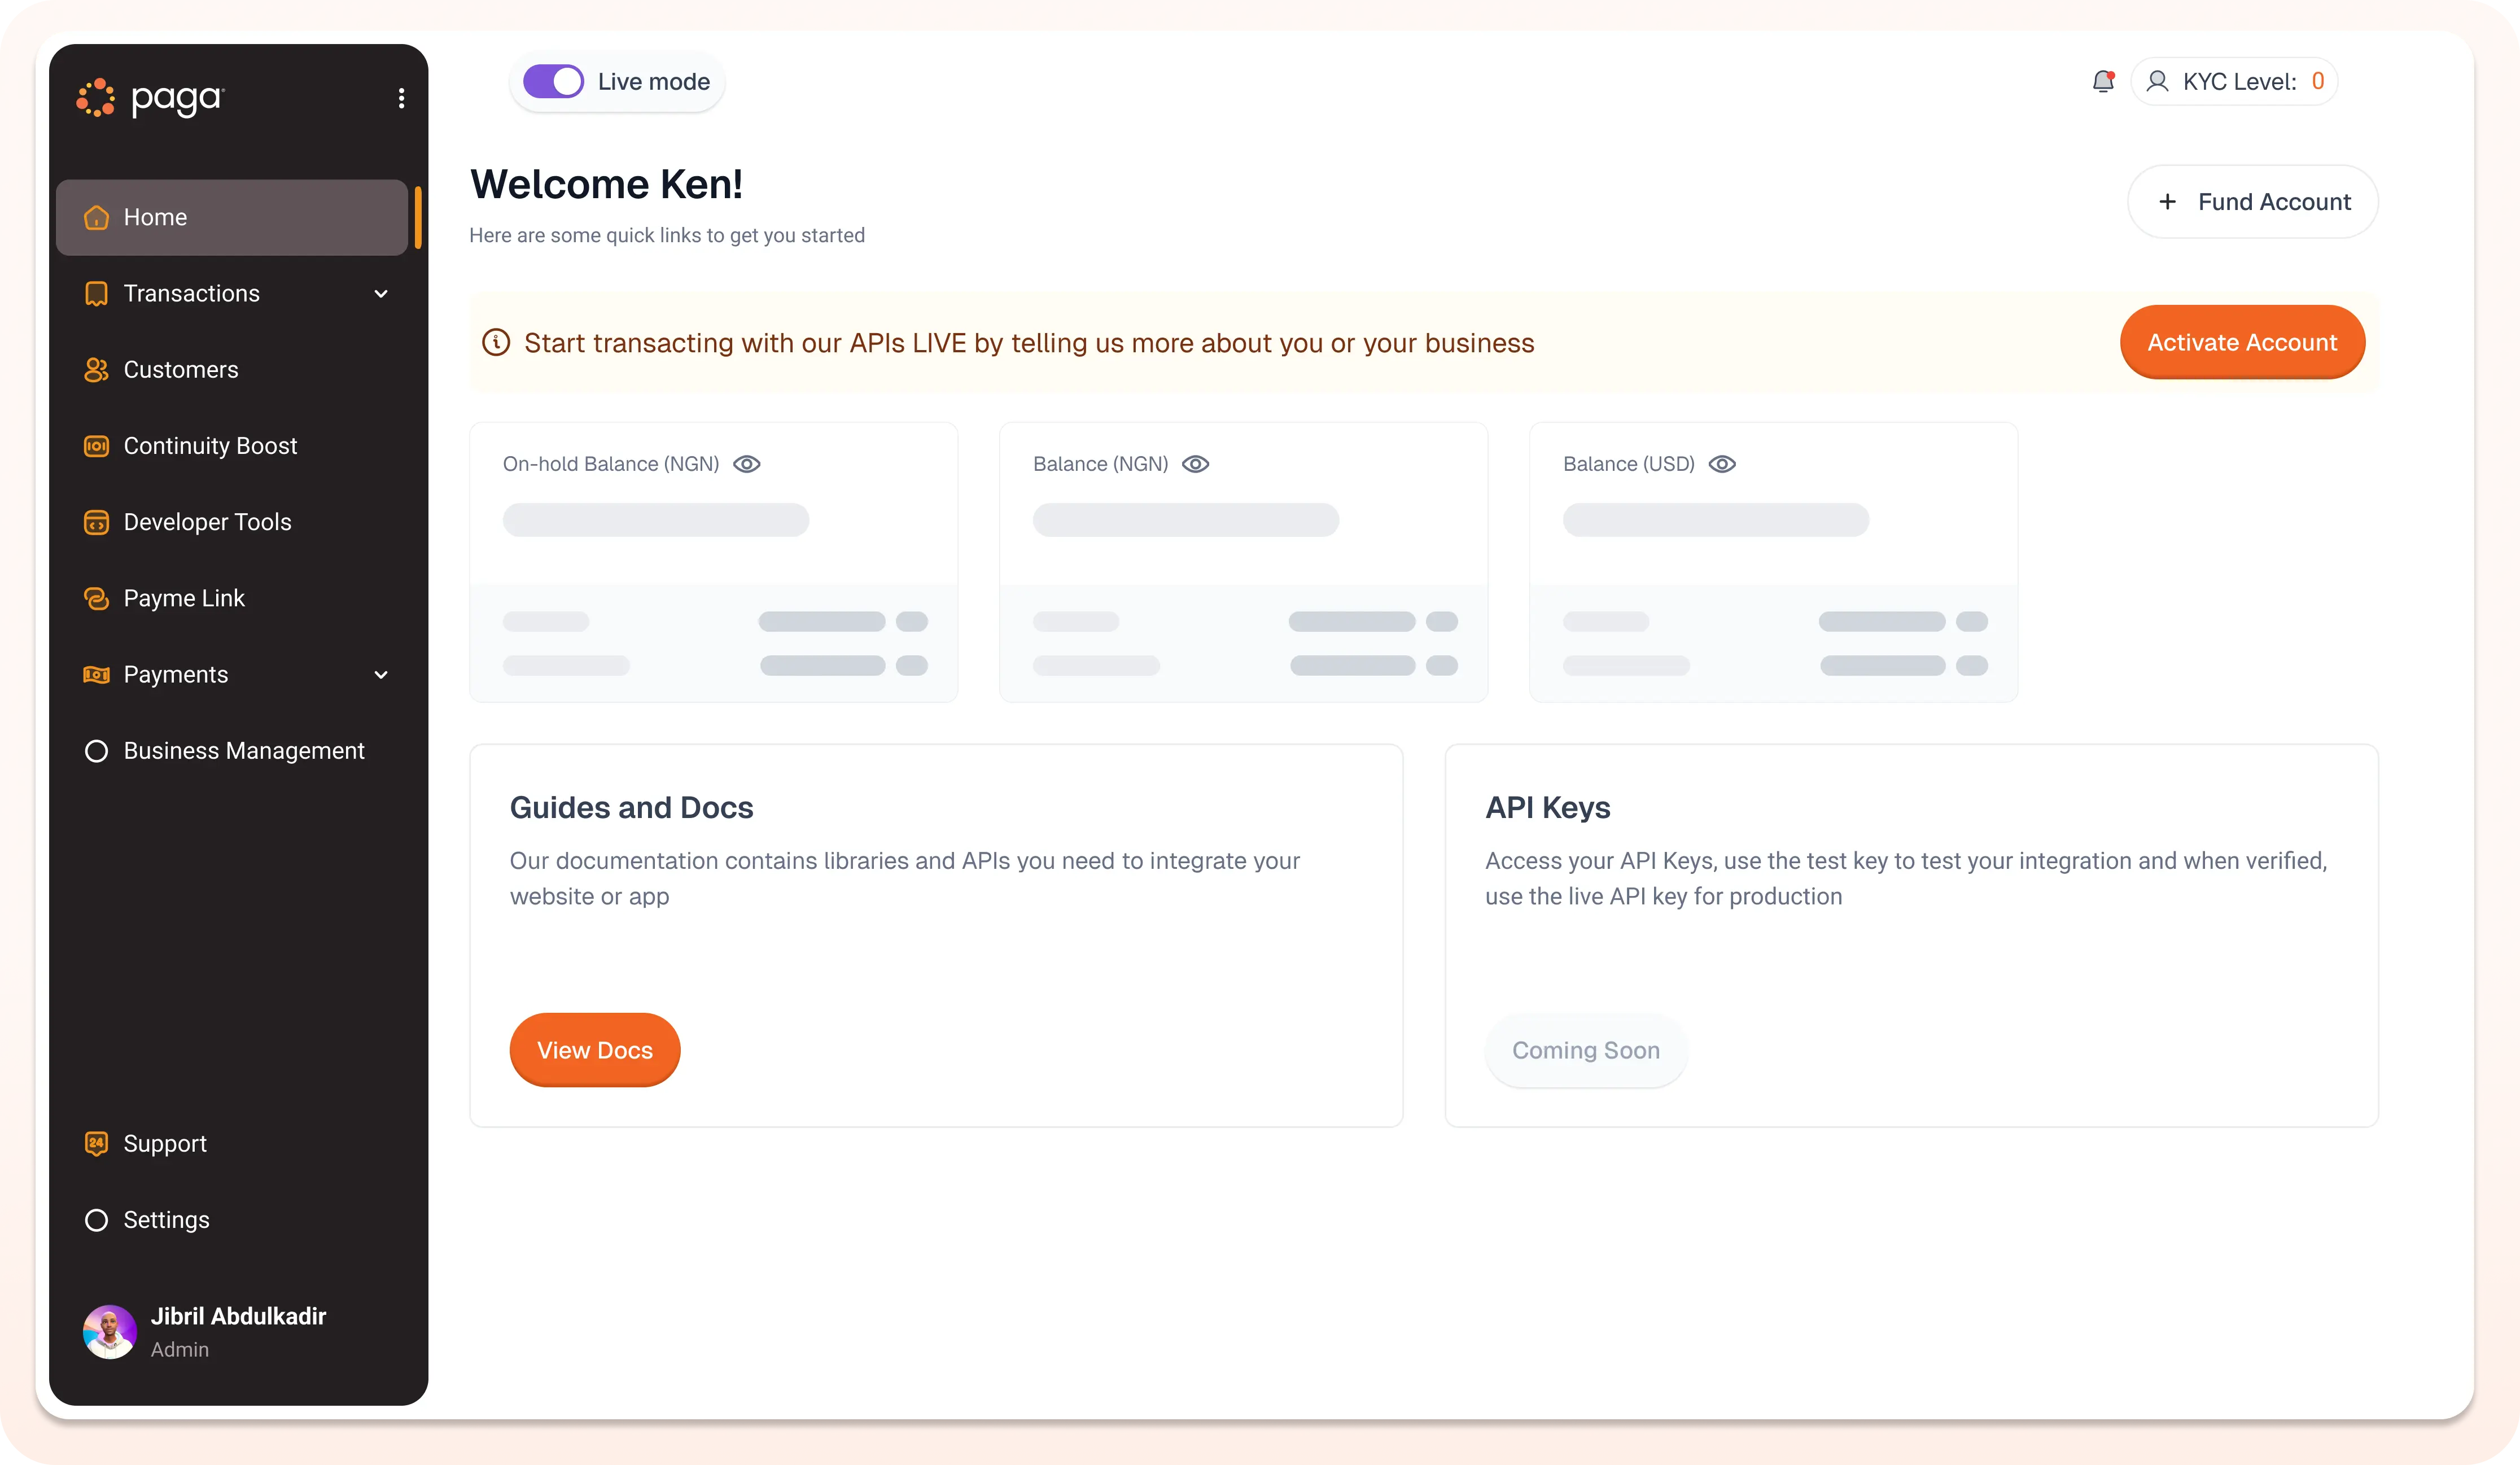The width and height of the screenshot is (2520, 1465).
Task: Click the Activate Account button
Action: click(2242, 342)
